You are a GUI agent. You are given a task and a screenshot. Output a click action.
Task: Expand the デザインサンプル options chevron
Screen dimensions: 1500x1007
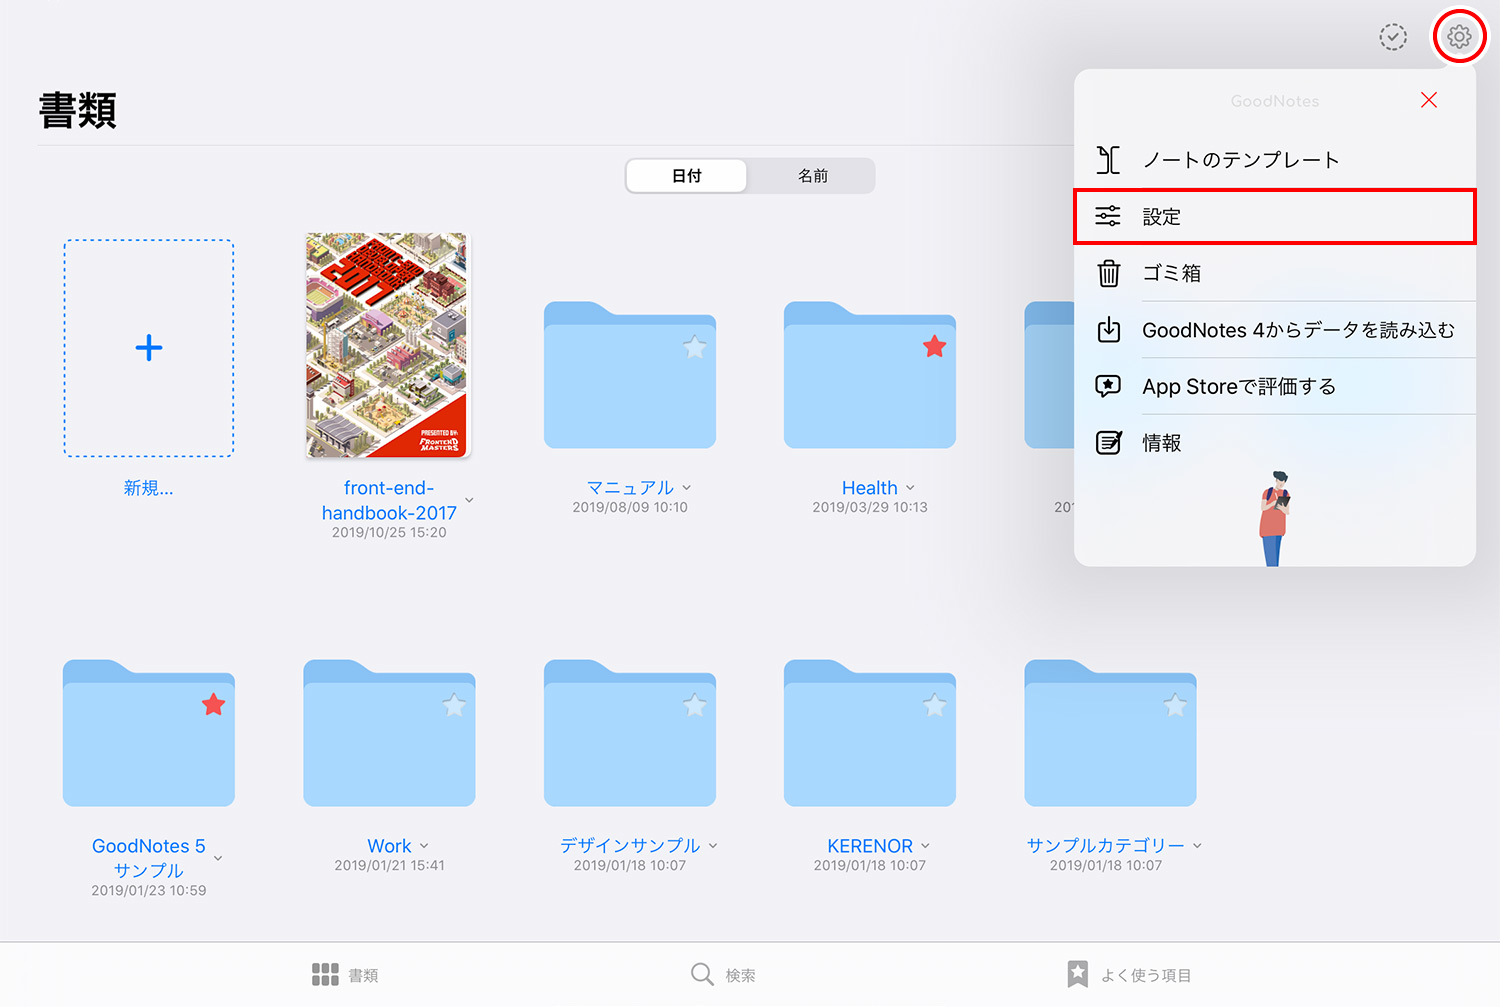click(713, 846)
